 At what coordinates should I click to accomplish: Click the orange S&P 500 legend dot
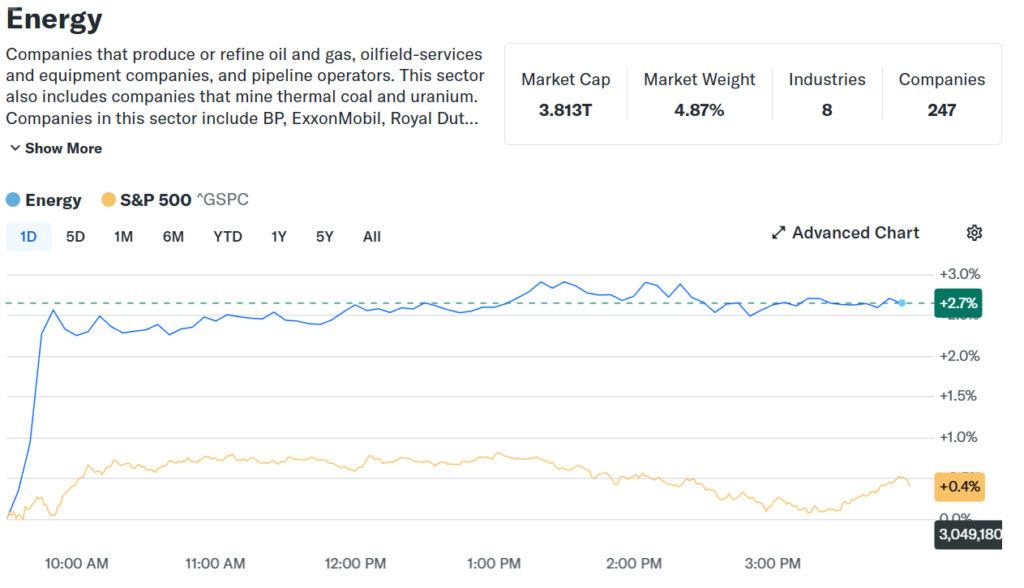pos(108,200)
